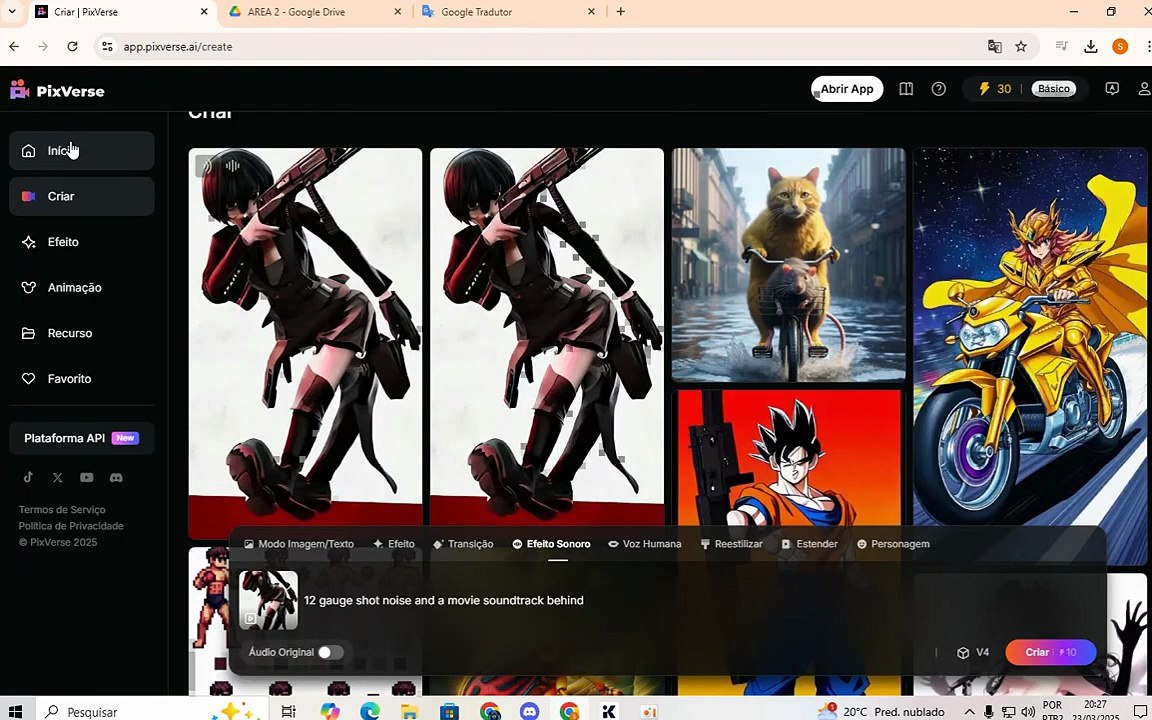The height and width of the screenshot is (720, 1152).
Task: Click the Abrir App button
Action: [x=847, y=89]
